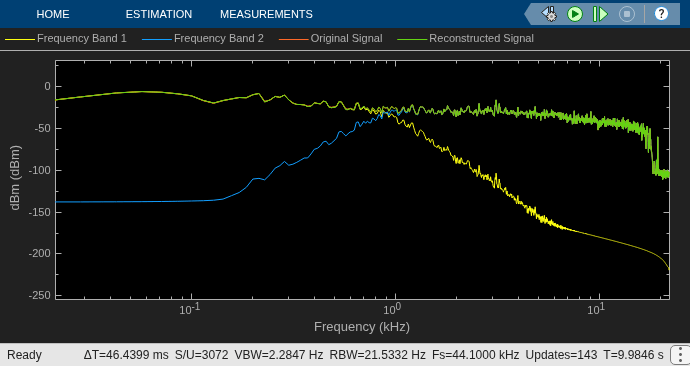Click the RBW=21.5332 Hz status entry
The image size is (690, 366).
pyautogui.click(x=378, y=355)
